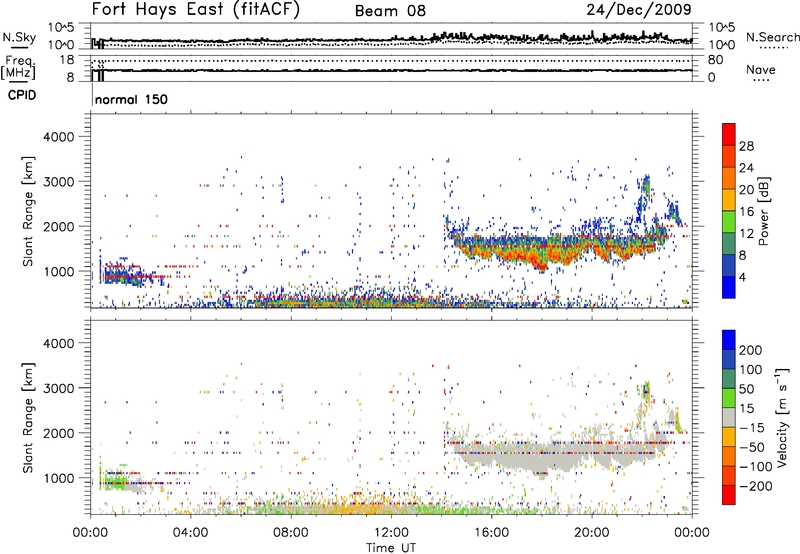Image resolution: width=800 pixels, height=554 pixels.
Task: Click the "200" tick on Velocity color bar
Action: pos(751,350)
